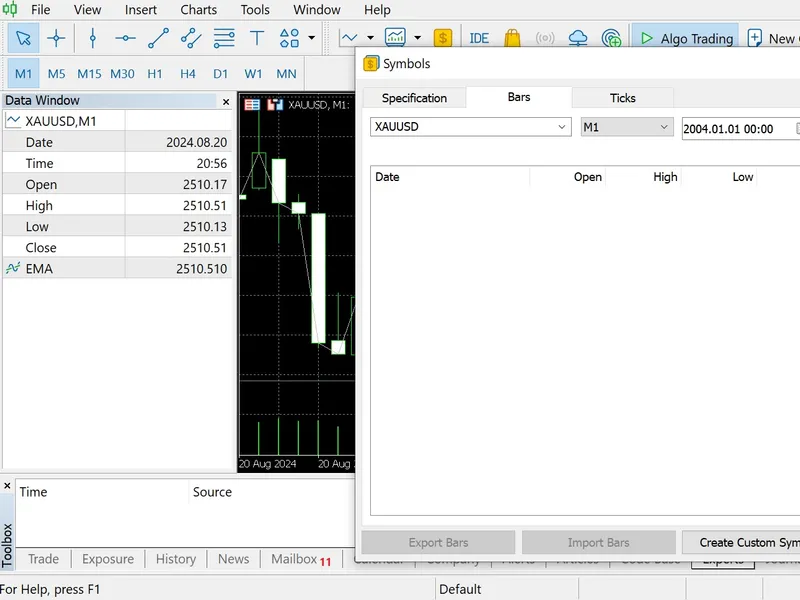Open the M1 timeframe dropdown in Symbols
800x600 pixels.
click(x=627, y=127)
